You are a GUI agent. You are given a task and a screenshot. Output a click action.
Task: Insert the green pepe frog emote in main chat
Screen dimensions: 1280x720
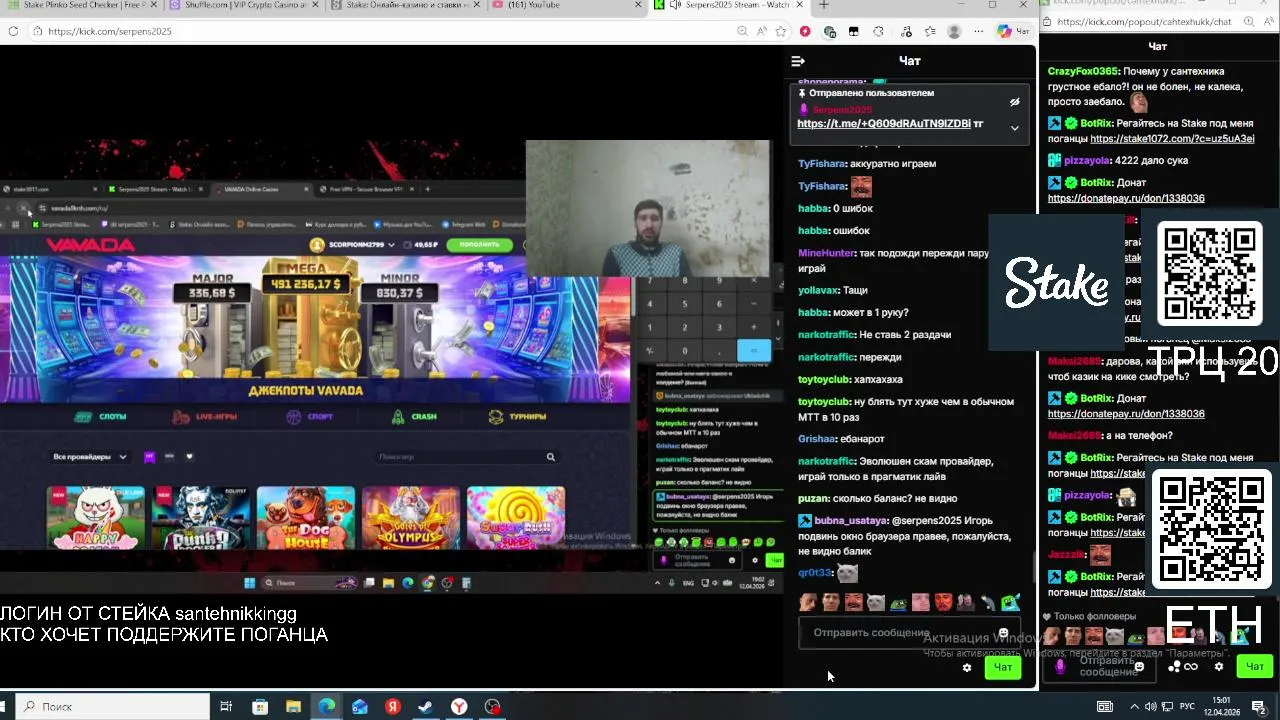[x=898, y=603]
